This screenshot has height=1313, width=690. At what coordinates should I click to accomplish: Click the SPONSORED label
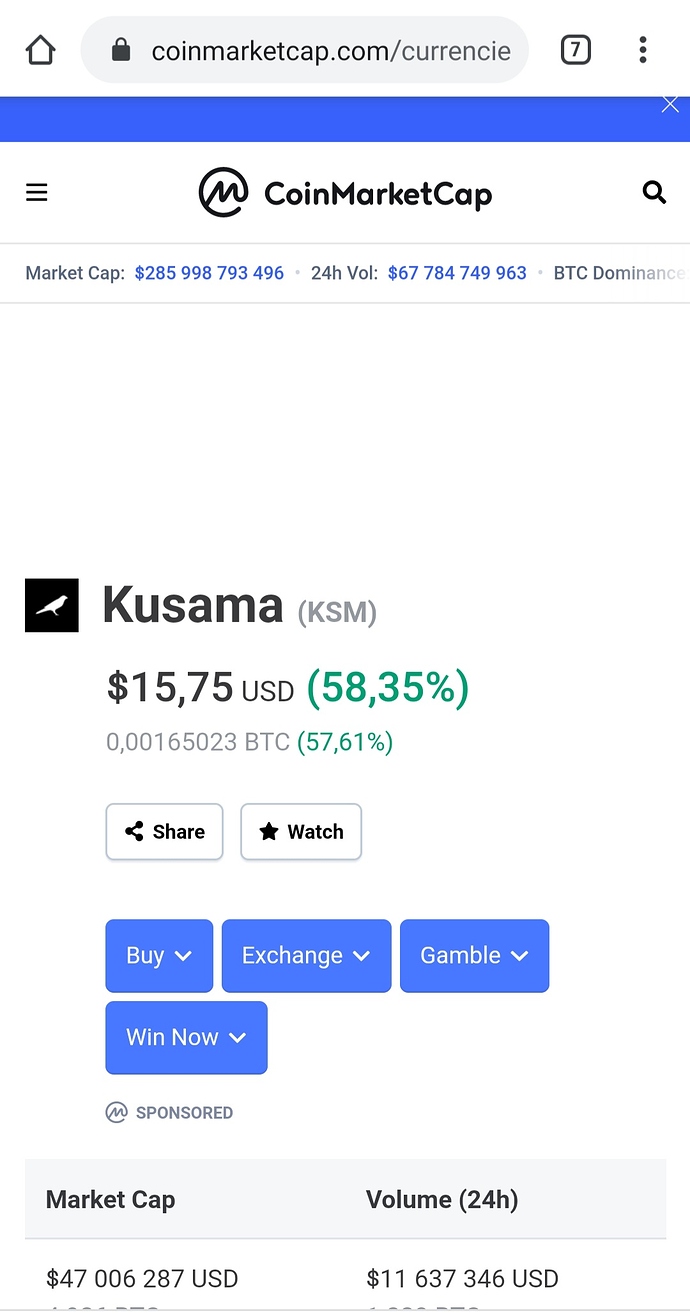[184, 1113]
